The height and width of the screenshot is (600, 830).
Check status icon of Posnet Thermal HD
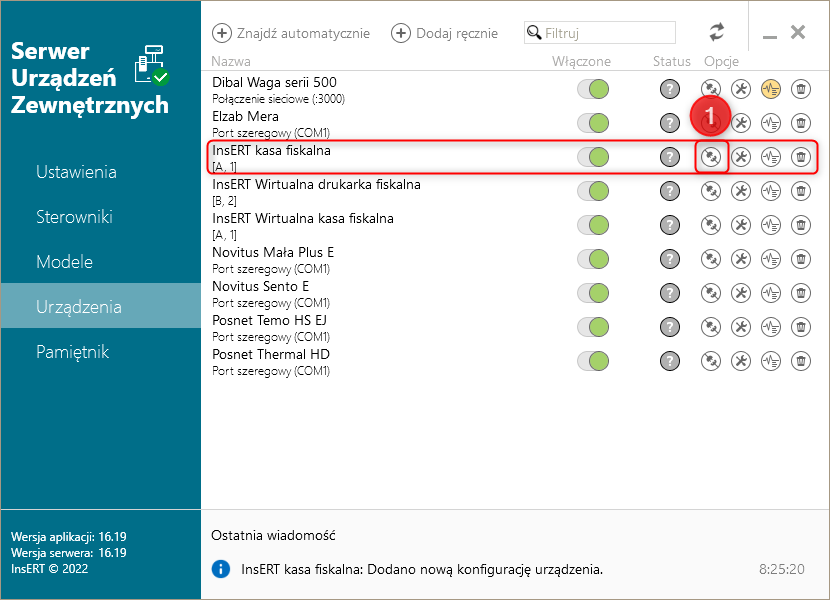(670, 361)
